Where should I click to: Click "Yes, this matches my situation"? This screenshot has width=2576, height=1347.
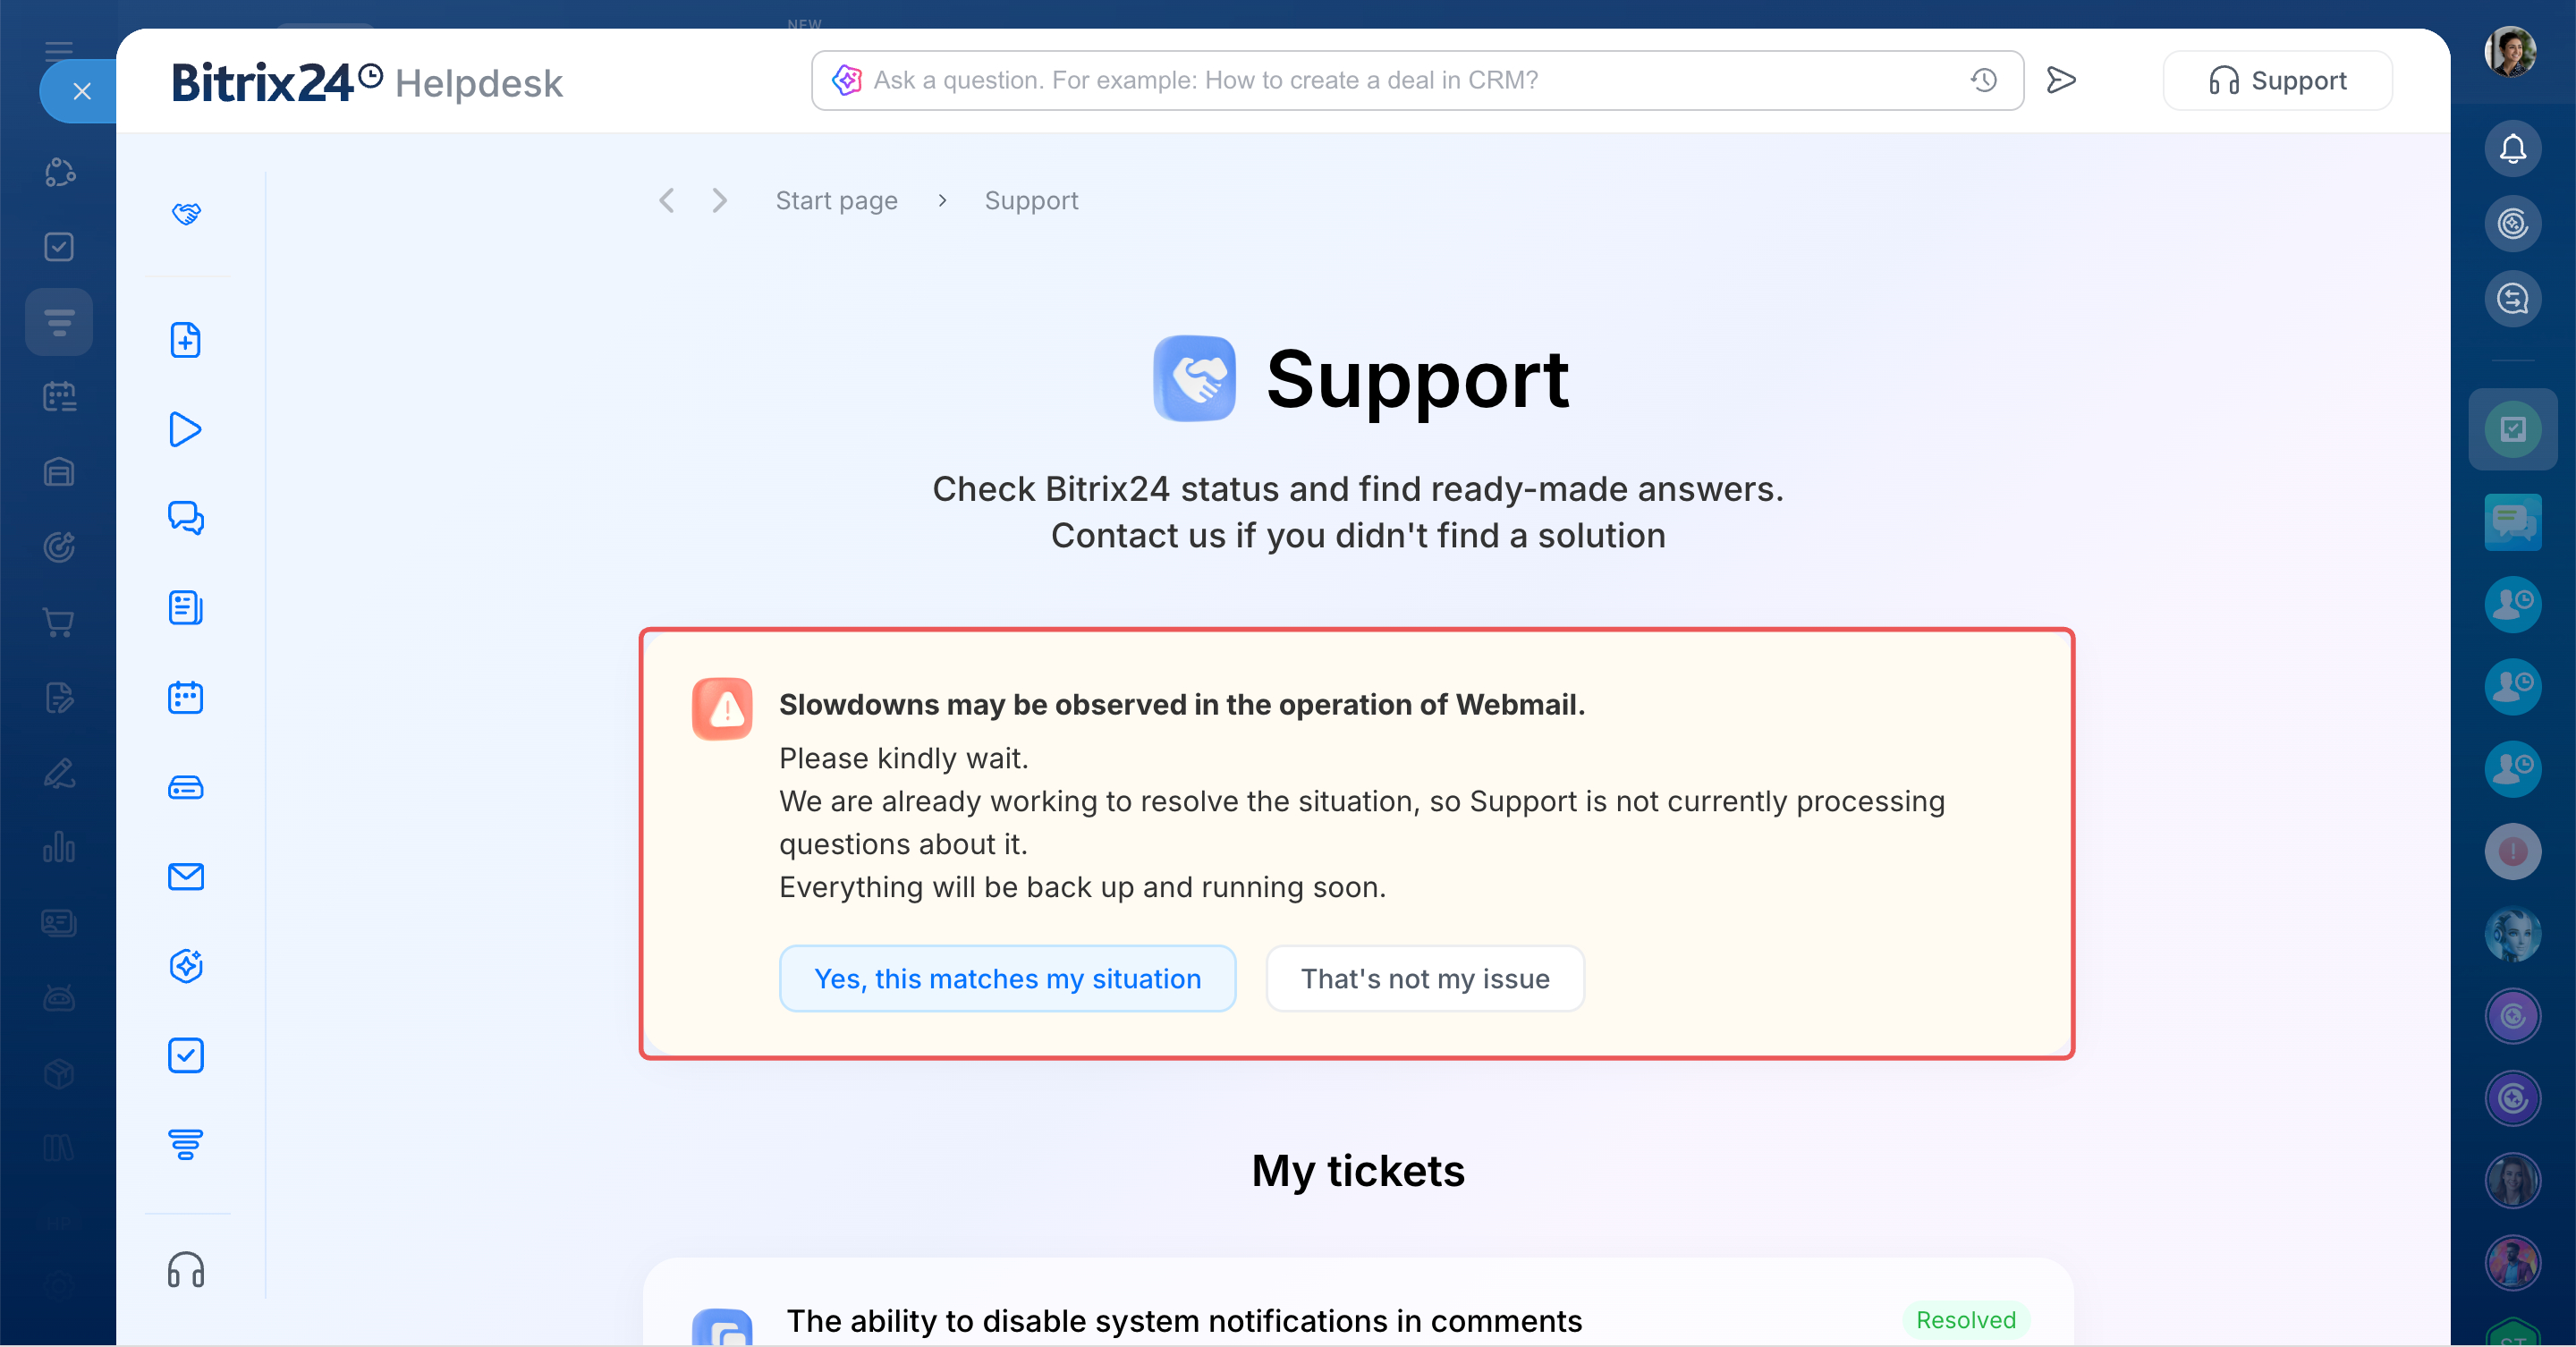(1007, 978)
